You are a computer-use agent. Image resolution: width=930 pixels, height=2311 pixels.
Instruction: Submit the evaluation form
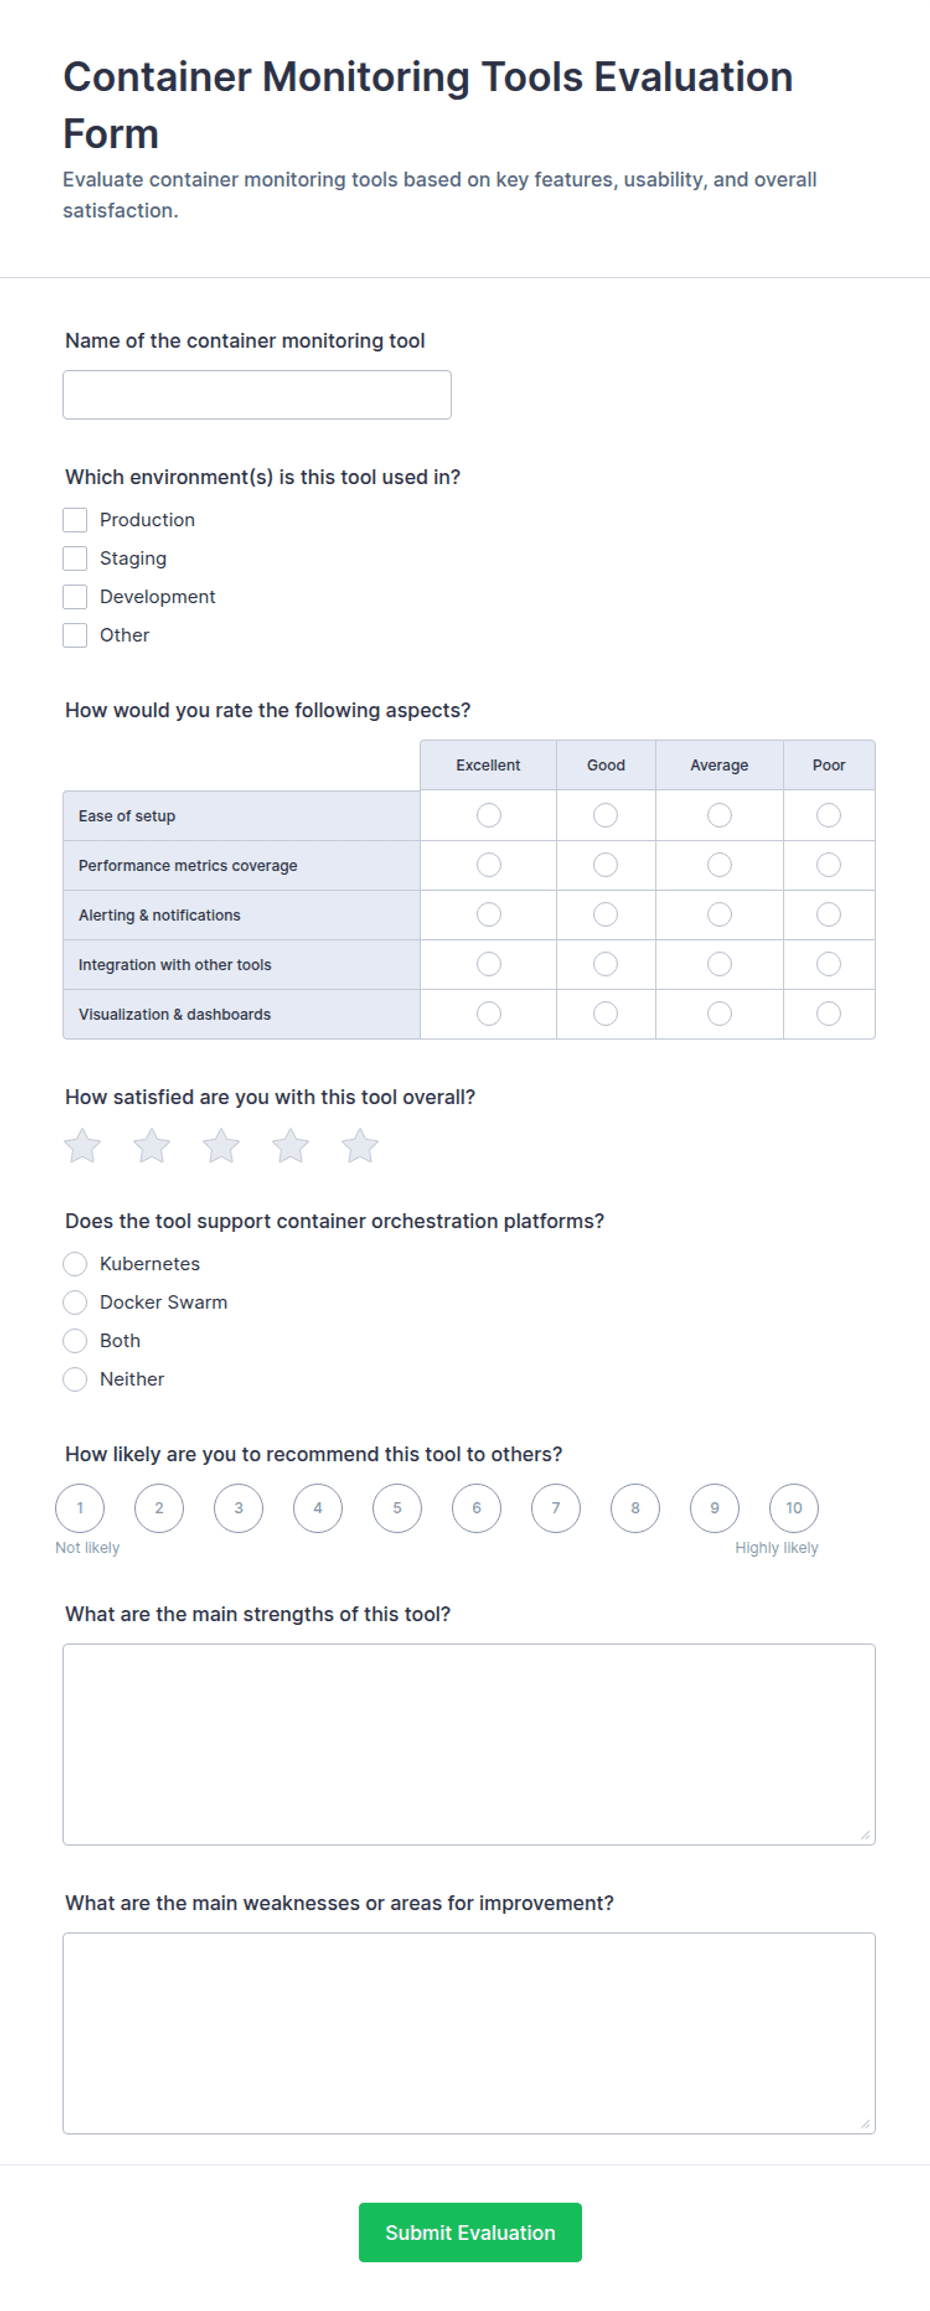(470, 2232)
